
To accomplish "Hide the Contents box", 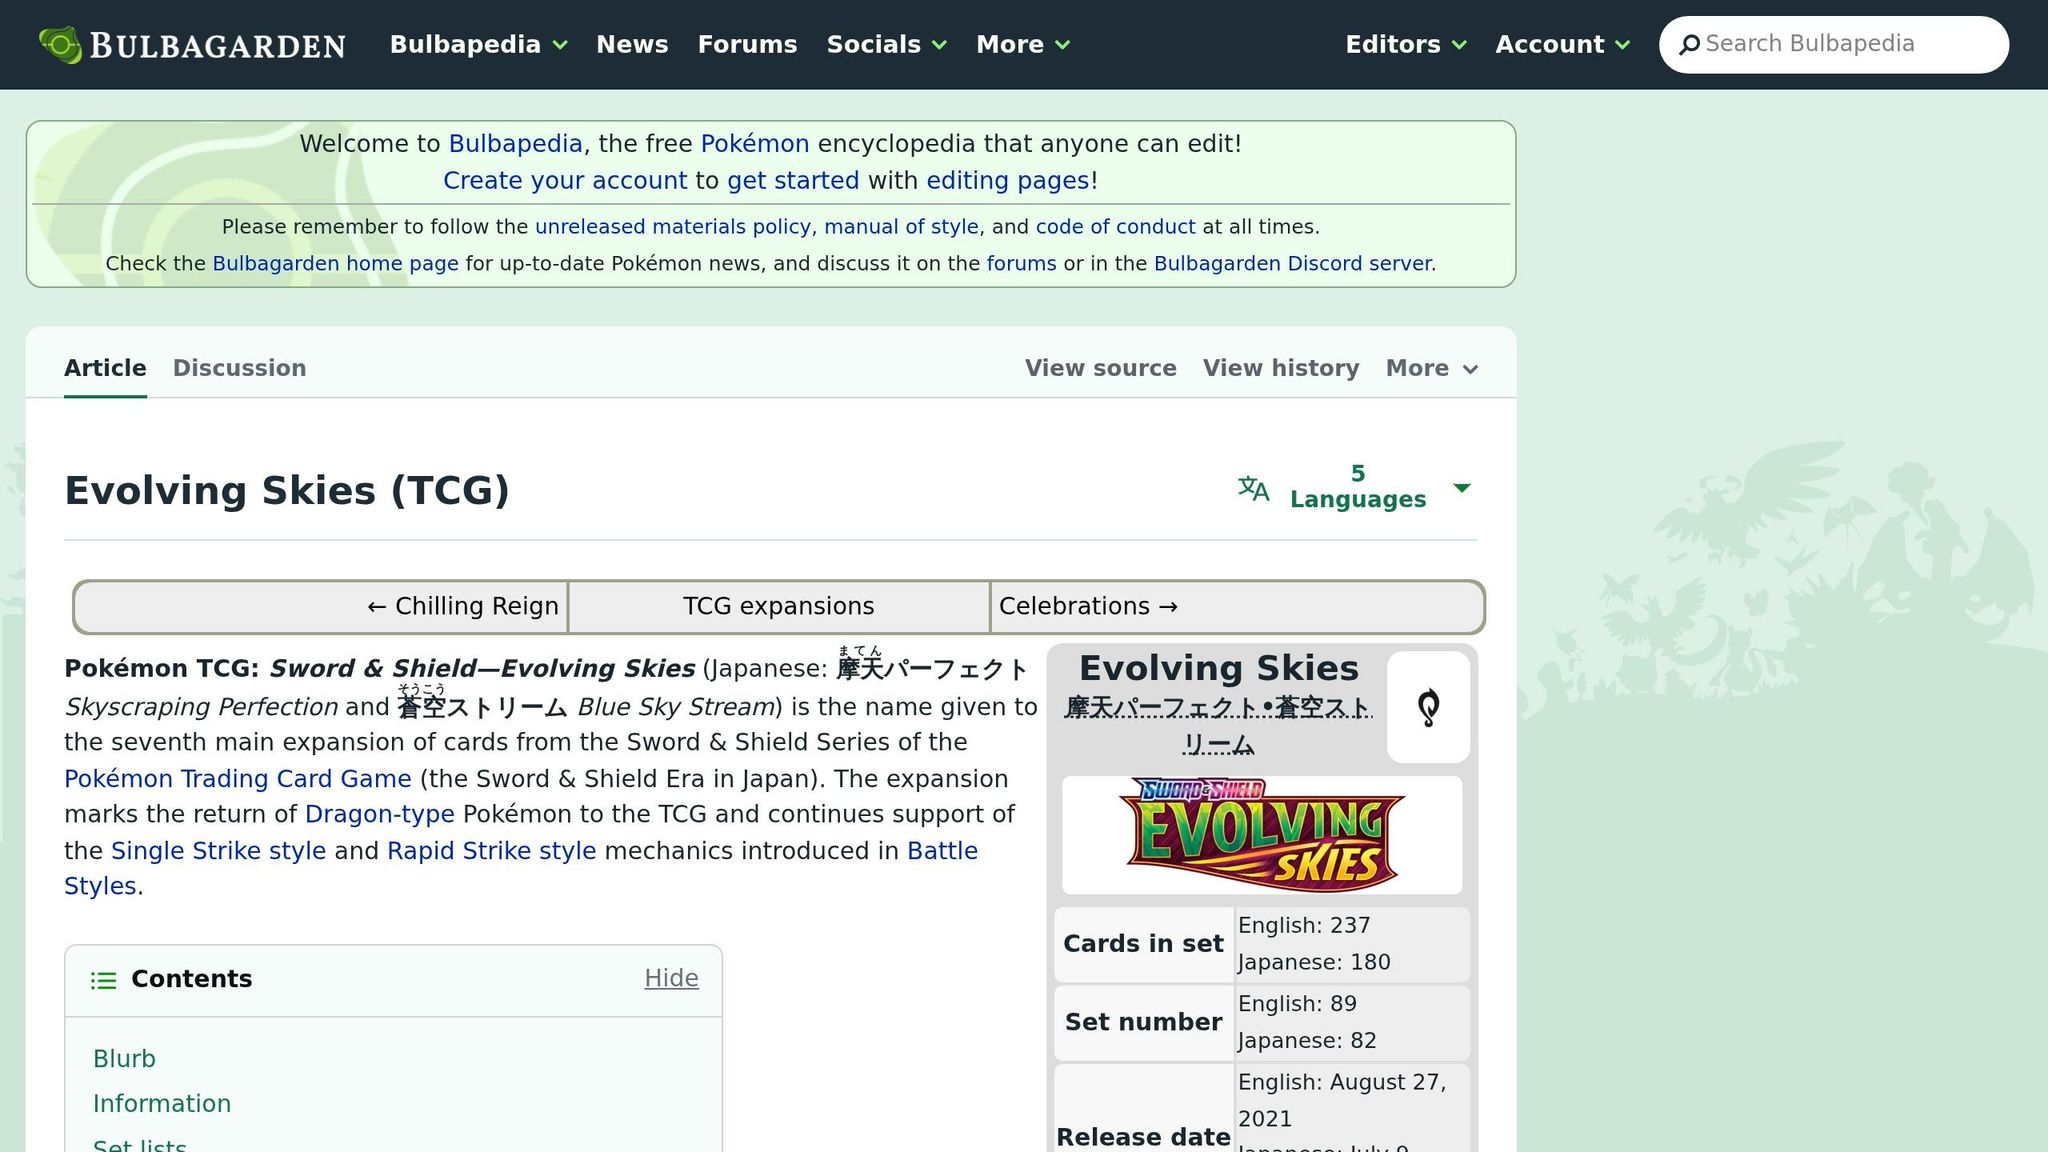I will point(671,978).
